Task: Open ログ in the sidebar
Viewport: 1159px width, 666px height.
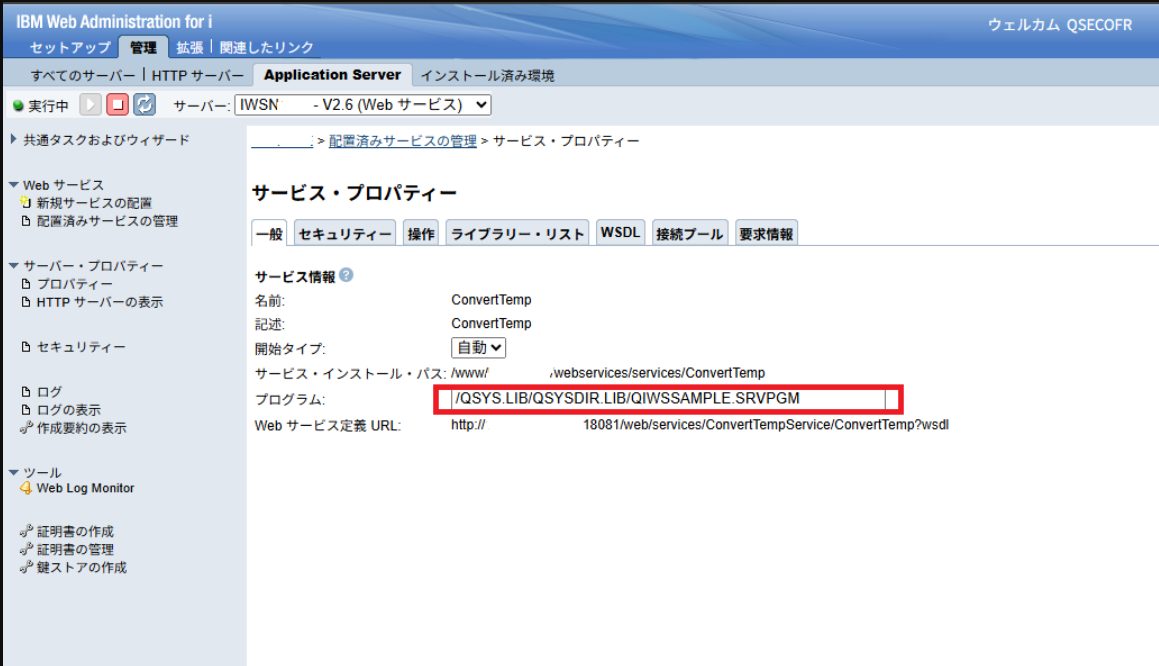Action: 50,391
